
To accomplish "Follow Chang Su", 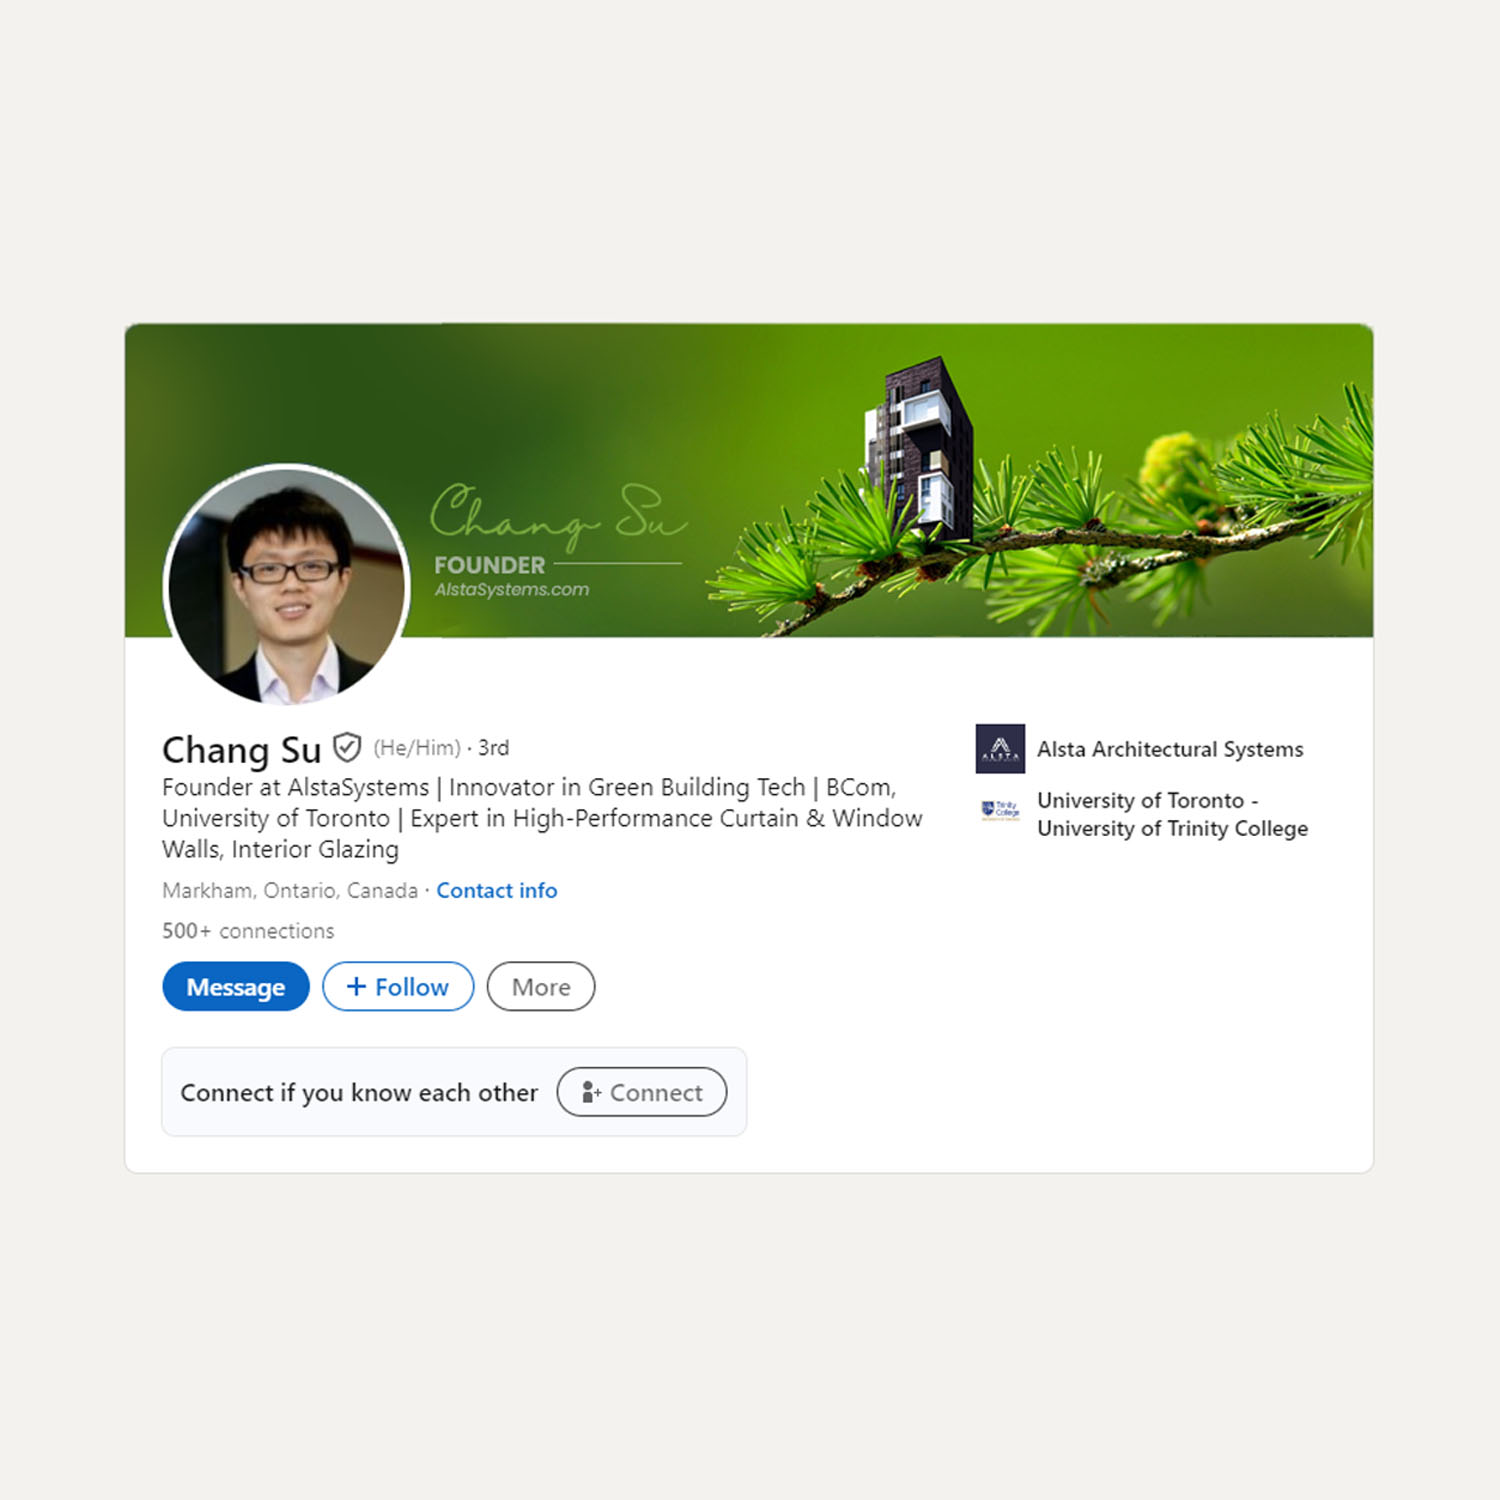I will (x=398, y=987).
